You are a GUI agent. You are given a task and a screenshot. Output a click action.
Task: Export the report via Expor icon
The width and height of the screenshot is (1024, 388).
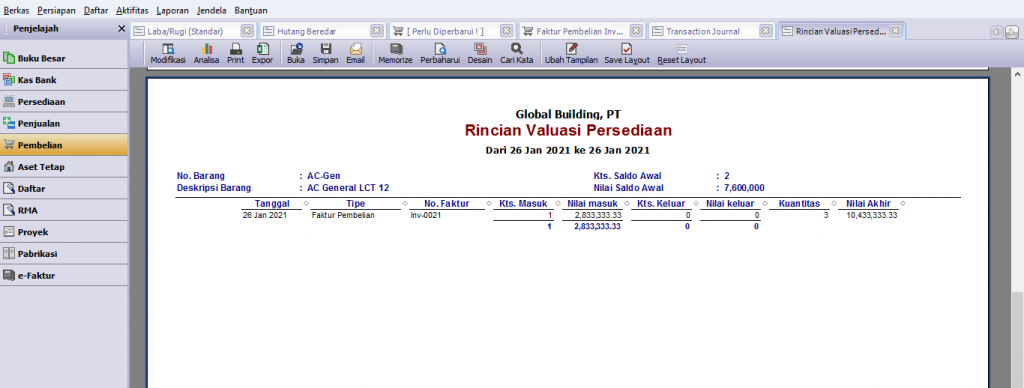point(263,54)
